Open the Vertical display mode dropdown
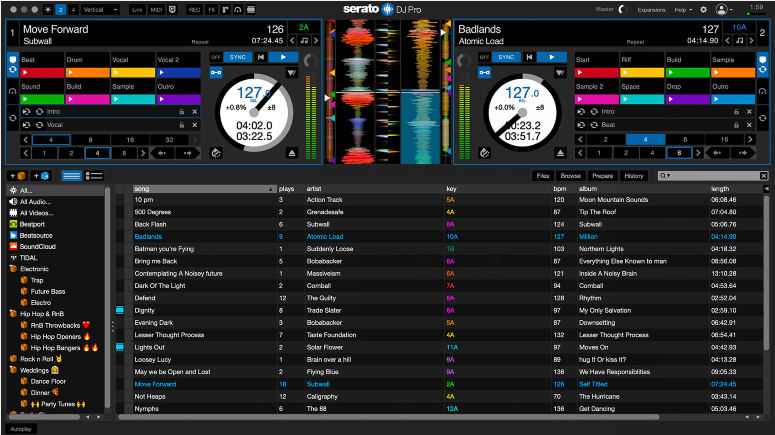The image size is (775, 435). (x=100, y=9)
